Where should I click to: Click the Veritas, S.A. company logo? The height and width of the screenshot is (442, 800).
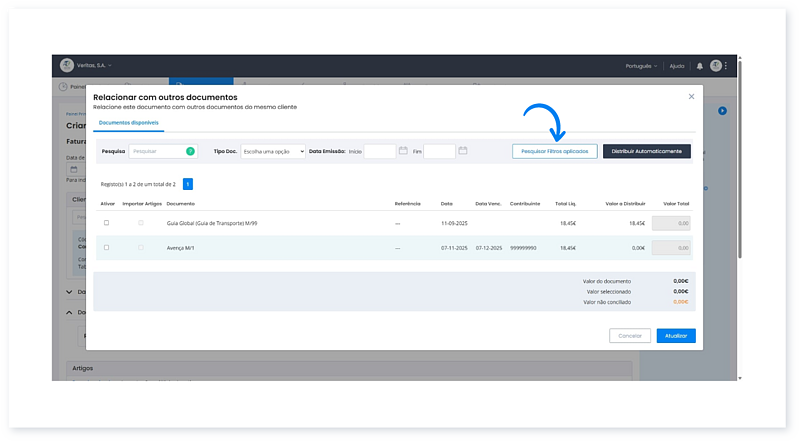67,66
